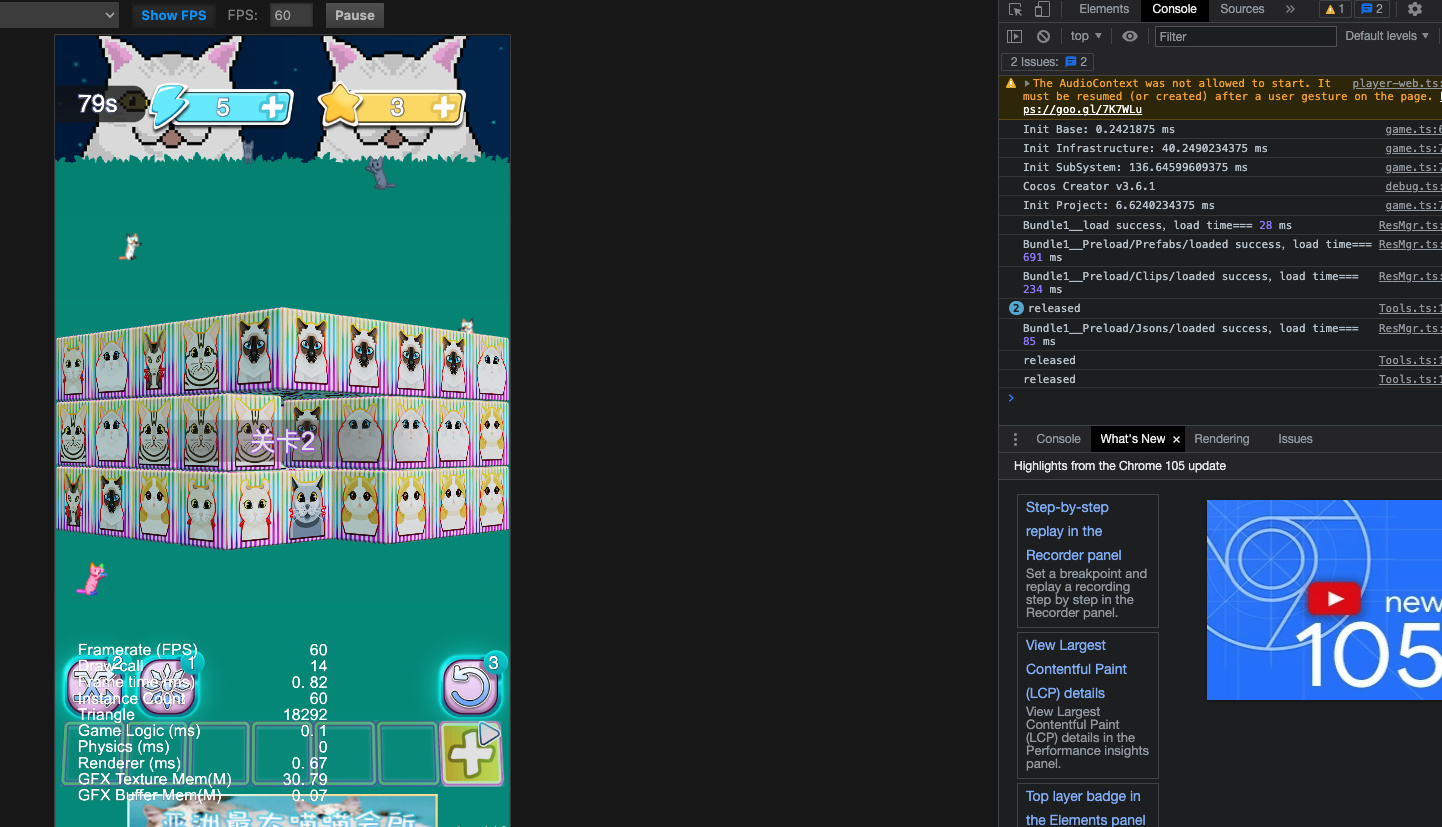
Task: Click the gray pixel cat on the grass
Action: point(379,172)
